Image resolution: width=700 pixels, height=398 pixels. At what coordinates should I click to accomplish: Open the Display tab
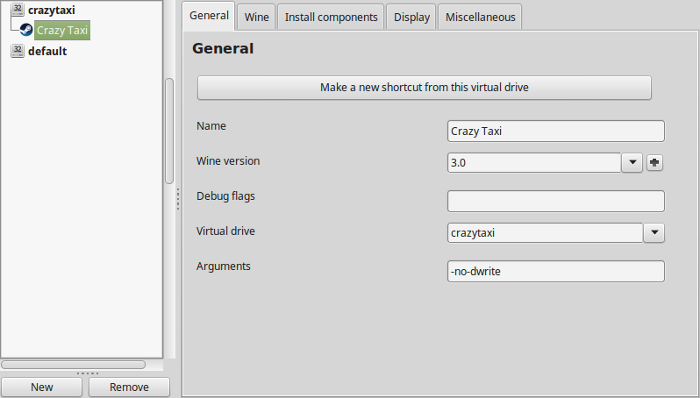point(412,17)
